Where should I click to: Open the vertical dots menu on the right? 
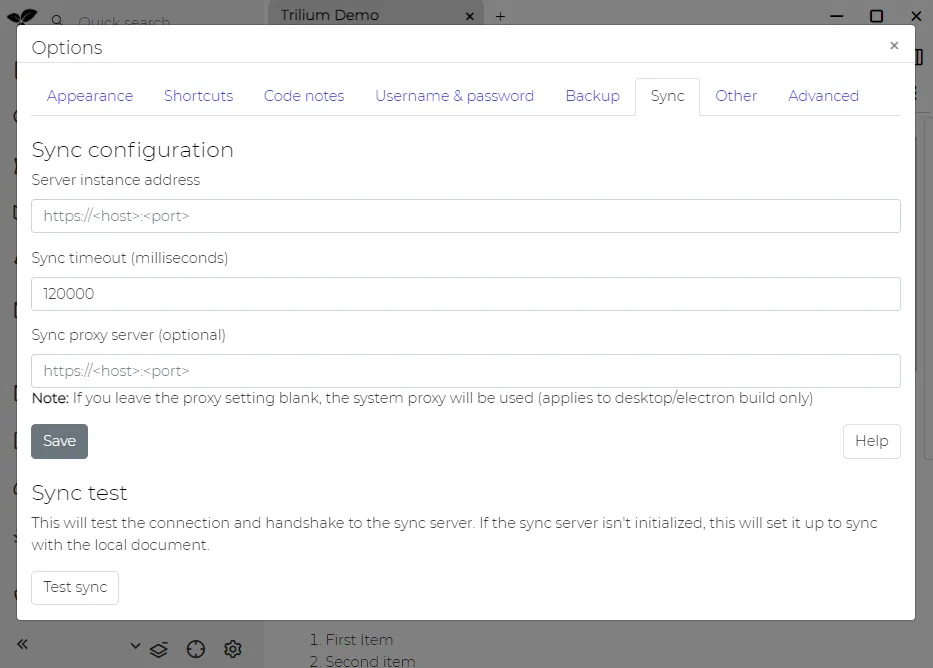pyautogui.click(x=916, y=92)
